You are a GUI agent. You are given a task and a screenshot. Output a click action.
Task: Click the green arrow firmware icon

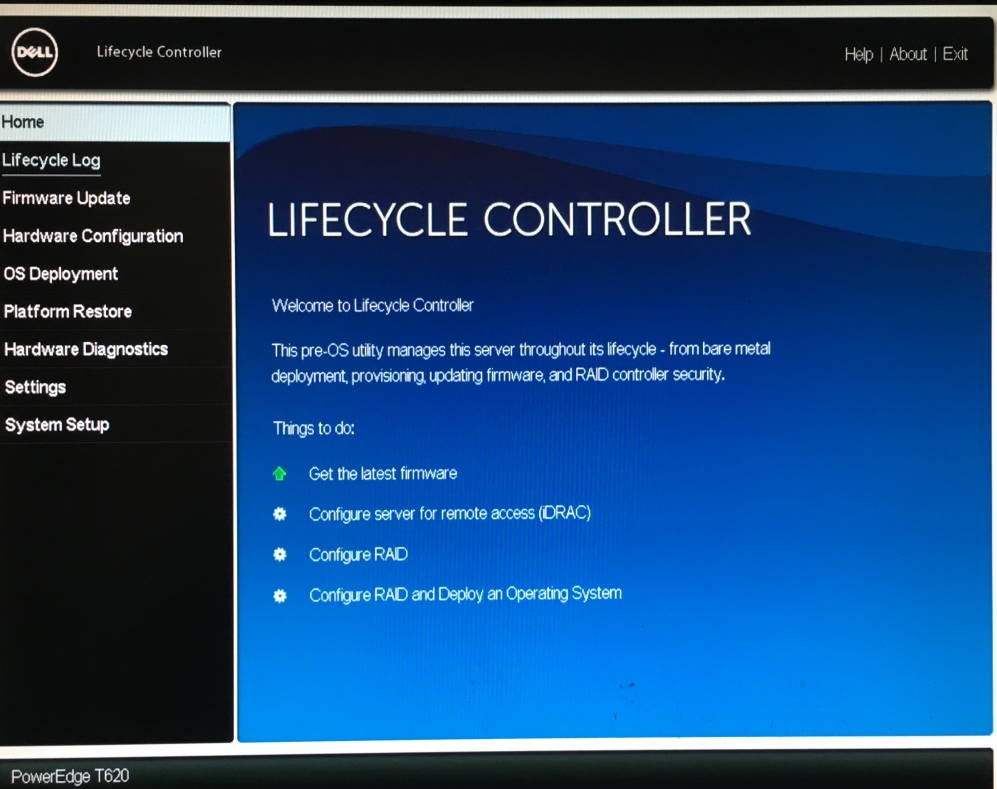coord(280,474)
